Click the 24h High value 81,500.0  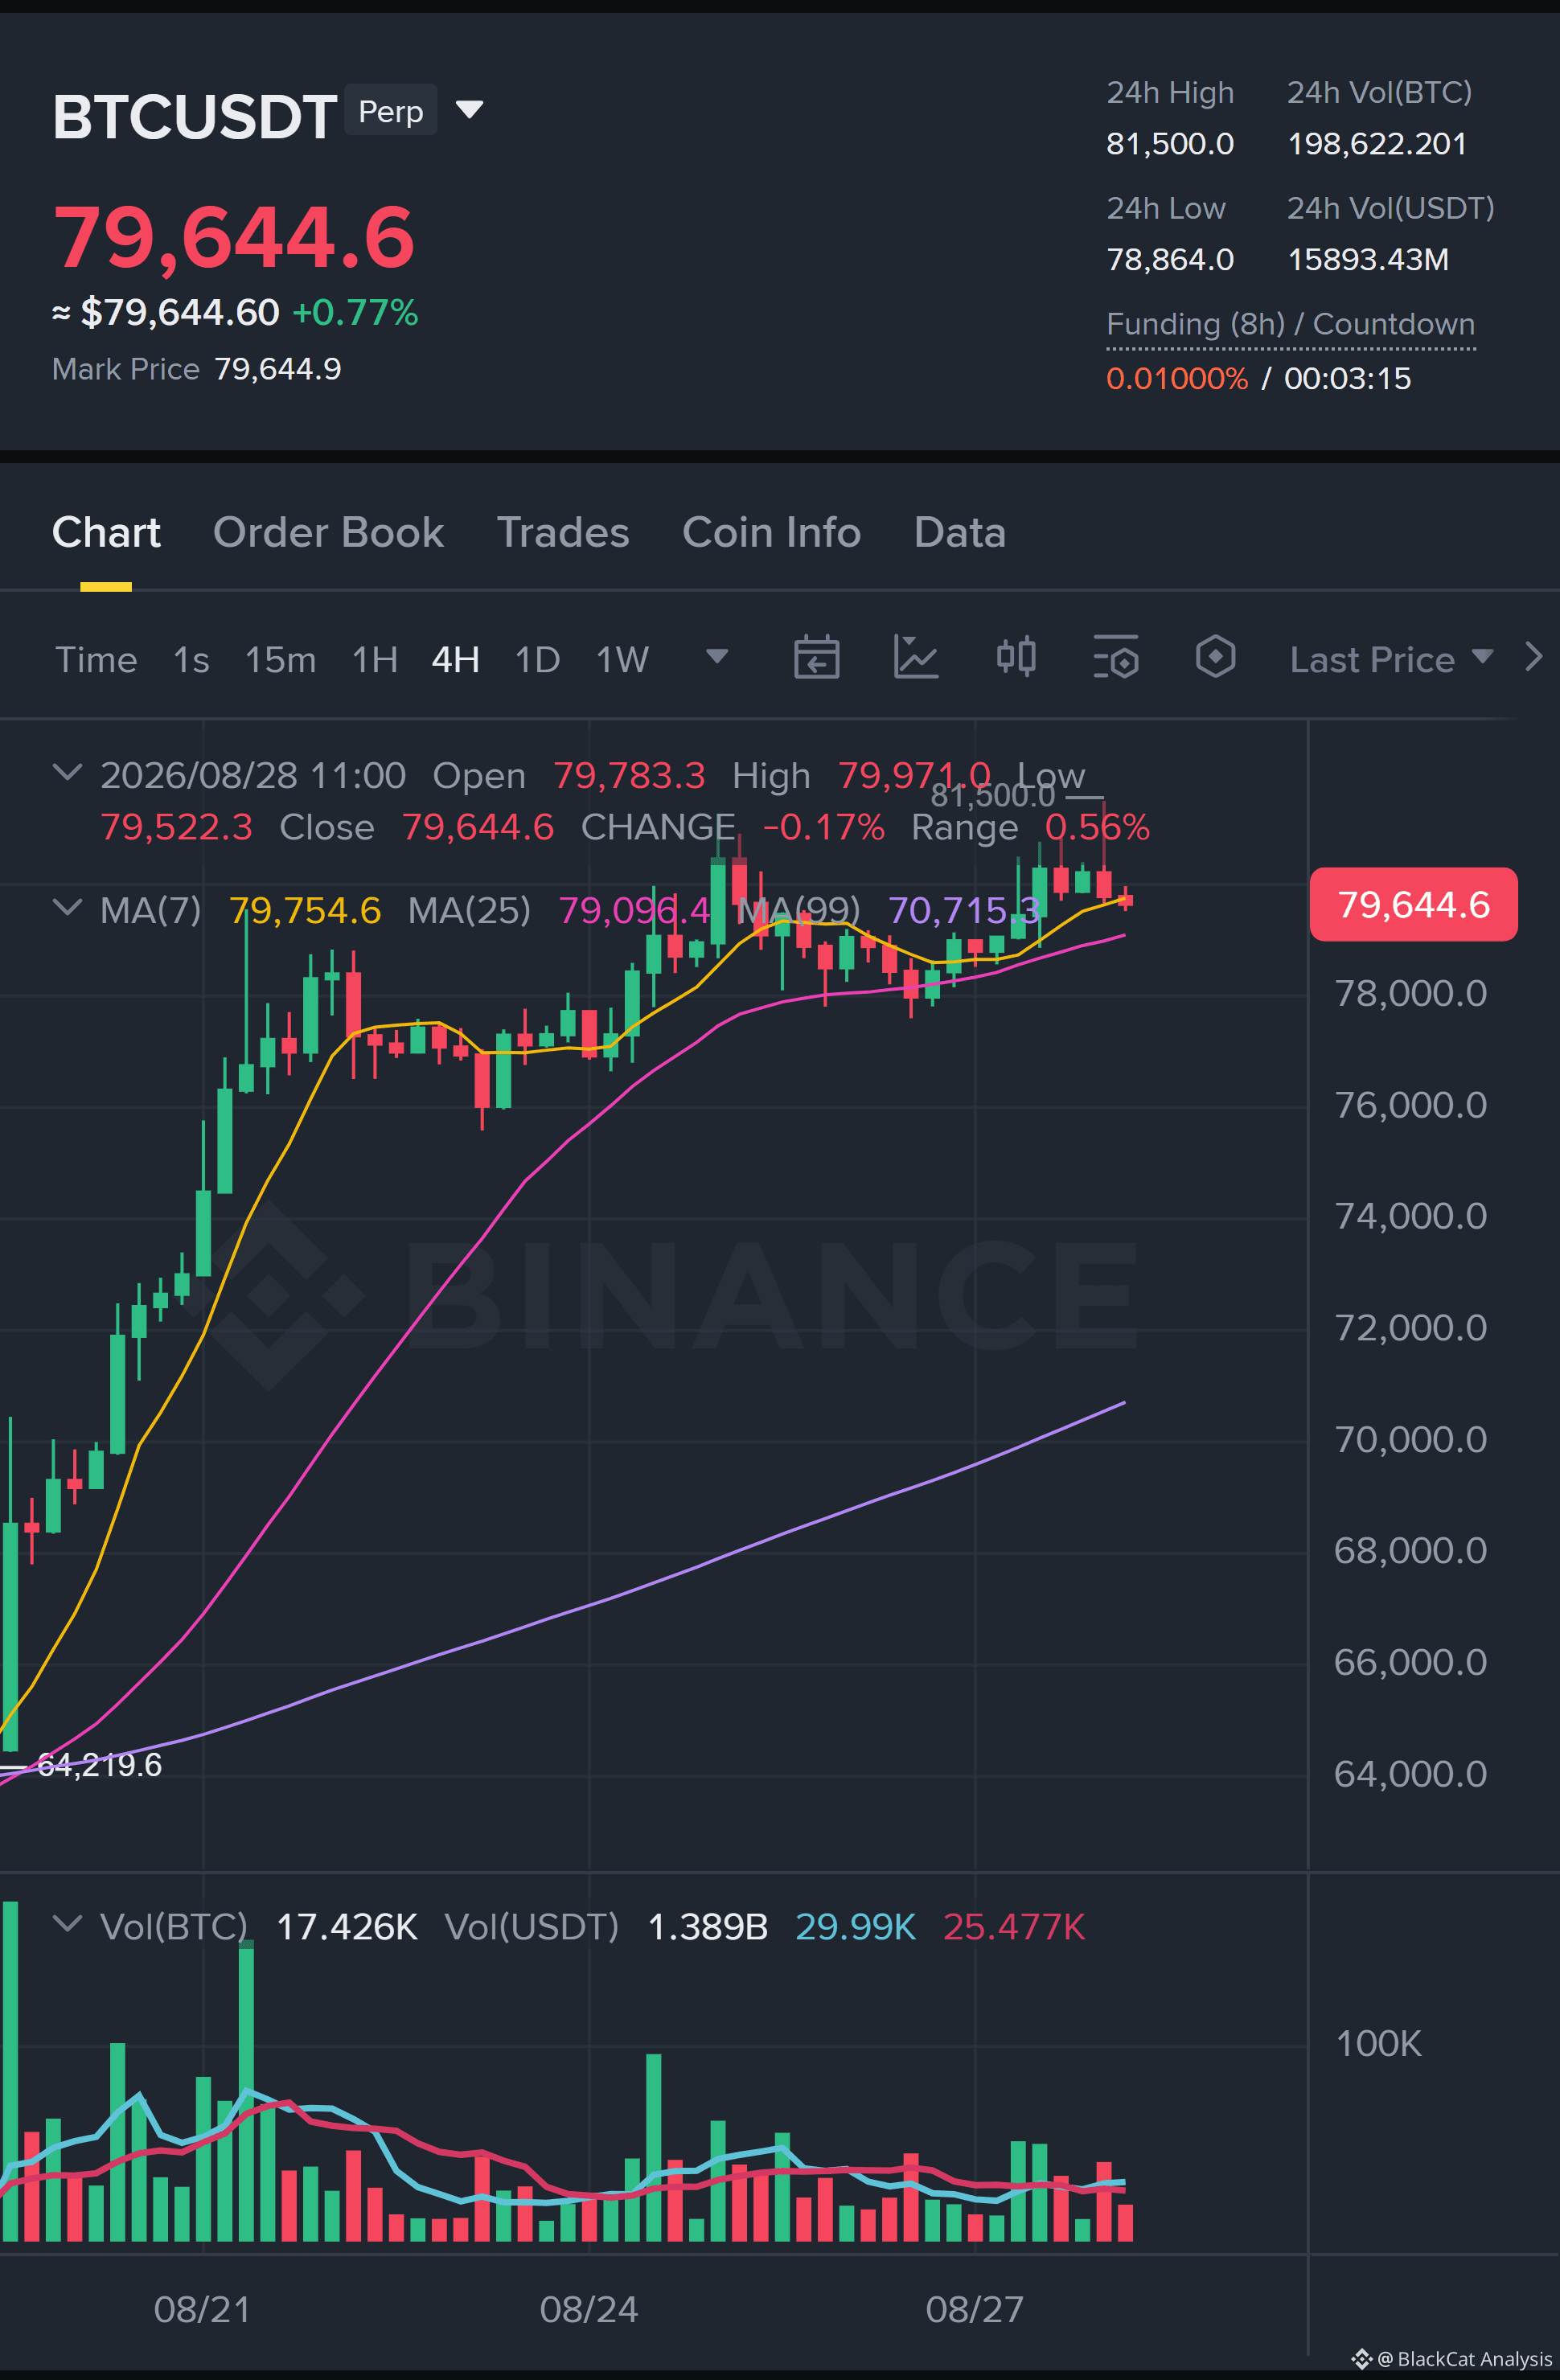click(1170, 144)
